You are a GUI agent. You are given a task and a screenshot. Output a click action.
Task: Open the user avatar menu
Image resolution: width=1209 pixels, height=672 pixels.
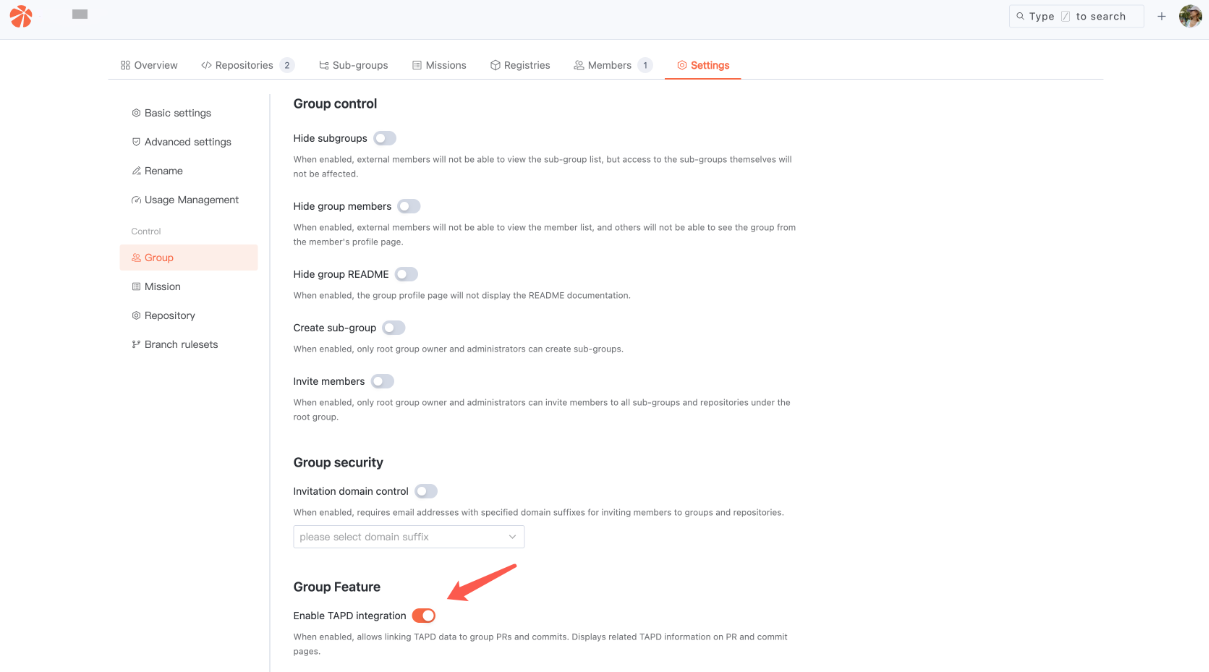coord(1190,16)
